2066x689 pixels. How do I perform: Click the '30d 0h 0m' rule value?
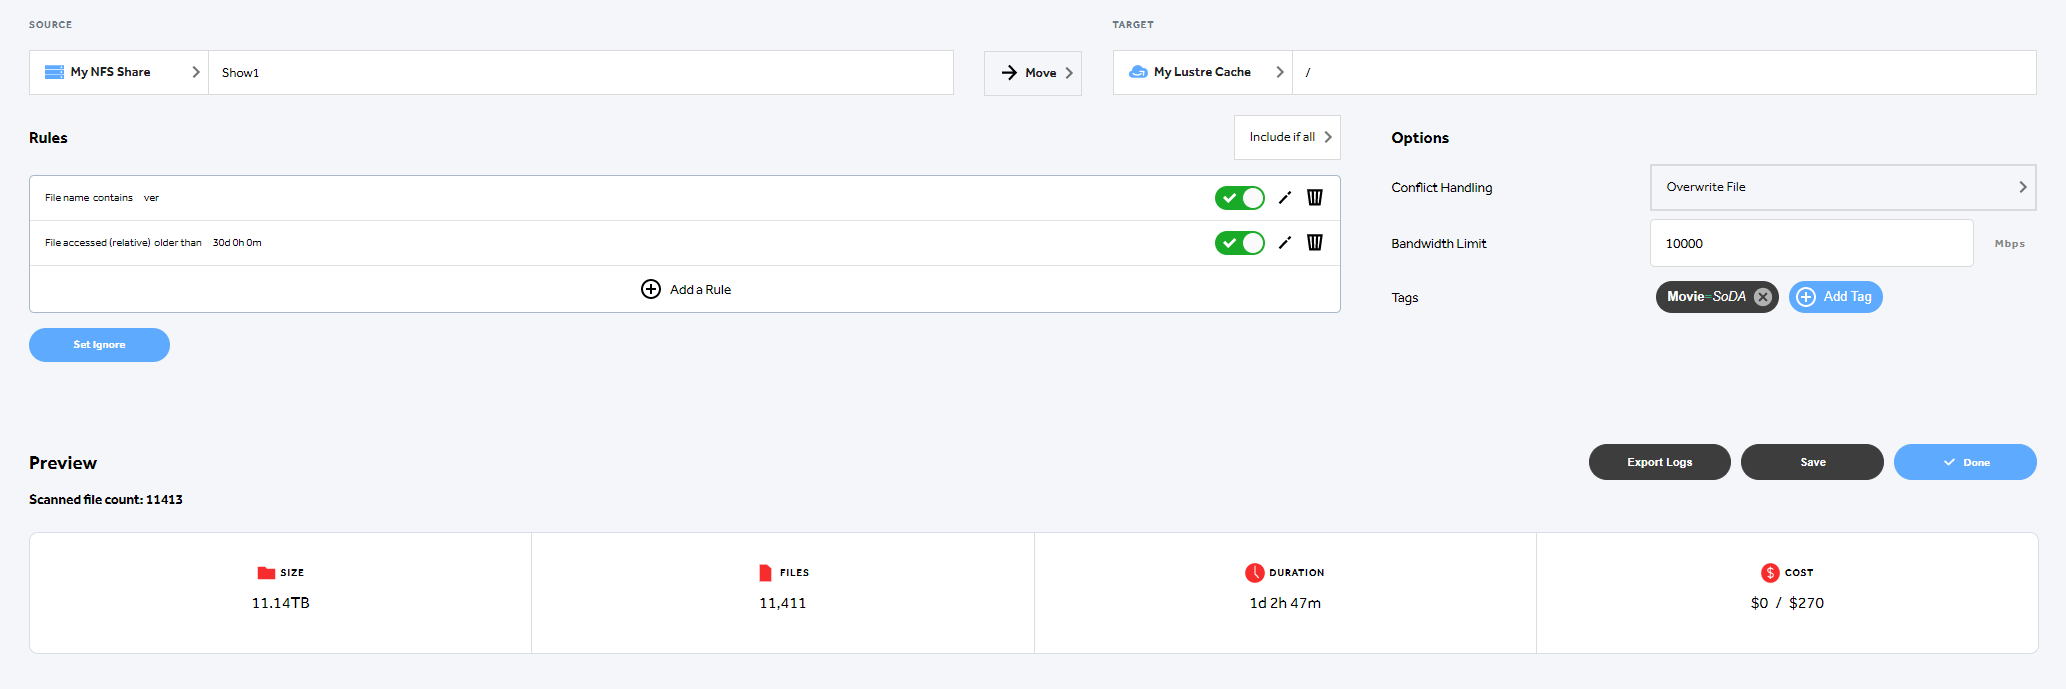[237, 243]
